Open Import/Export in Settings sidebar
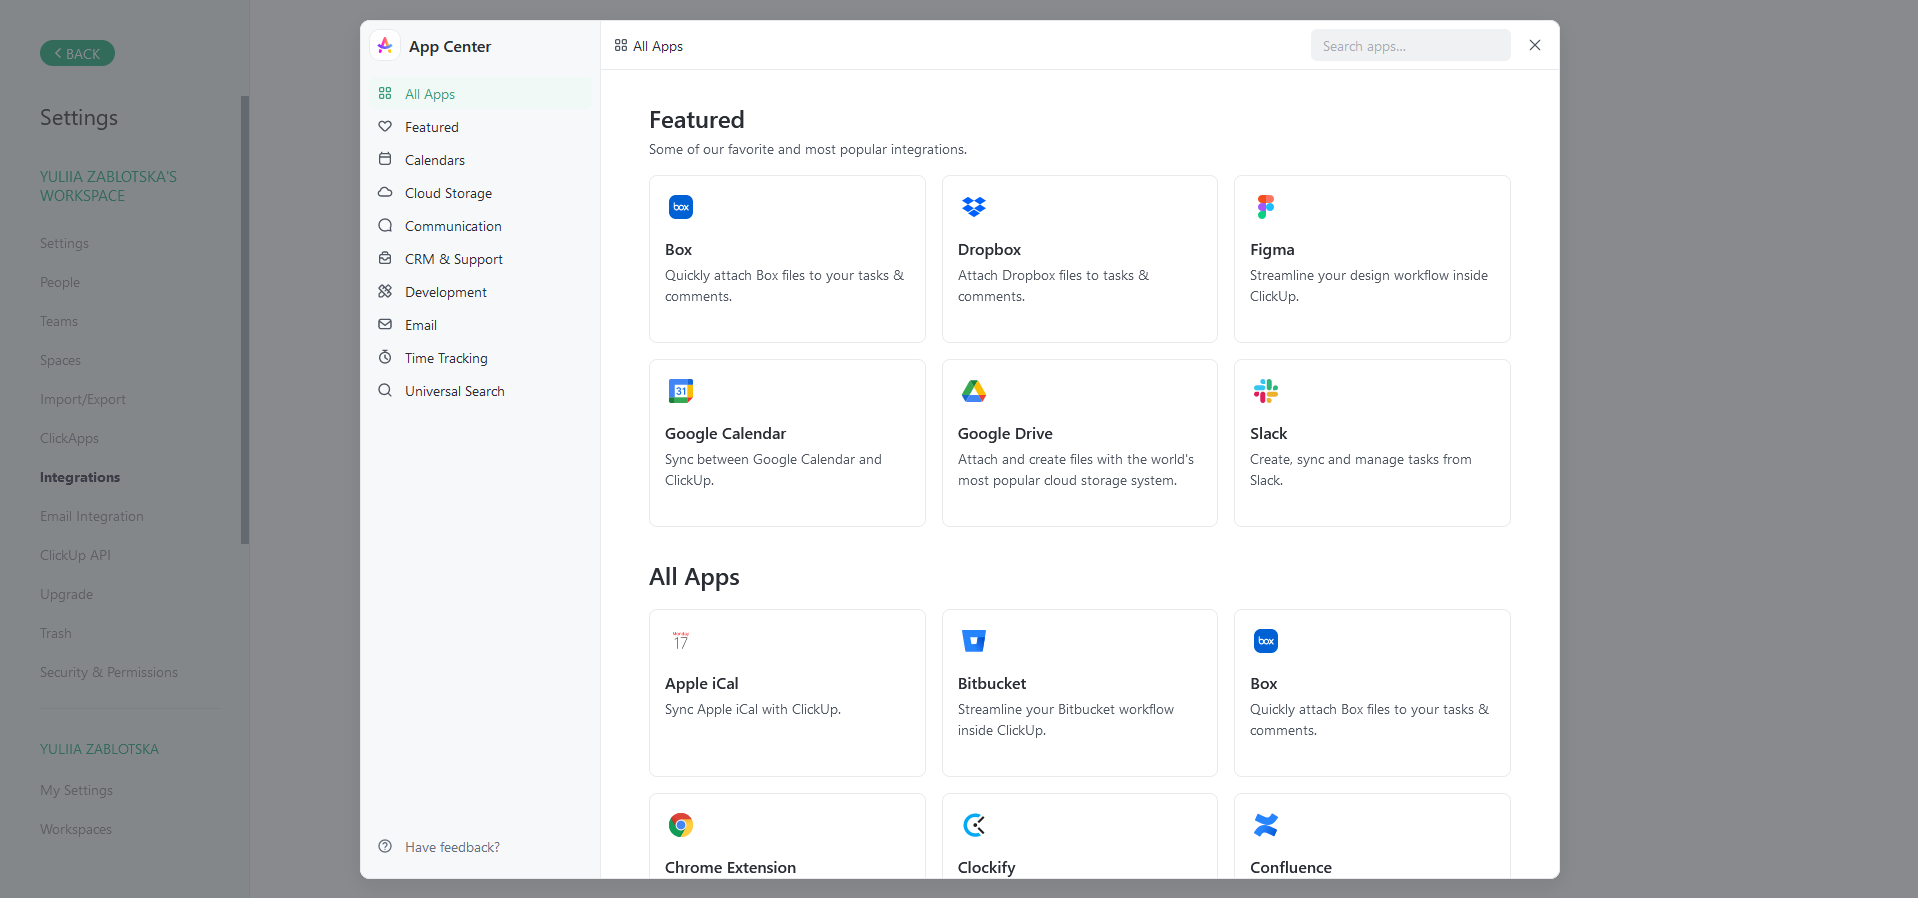Image resolution: width=1918 pixels, height=898 pixels. 83,399
